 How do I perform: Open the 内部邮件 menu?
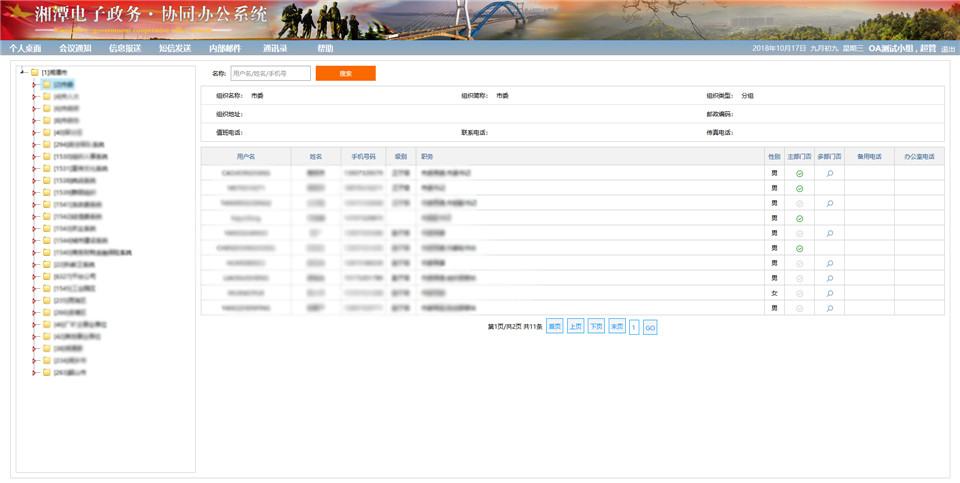click(225, 48)
